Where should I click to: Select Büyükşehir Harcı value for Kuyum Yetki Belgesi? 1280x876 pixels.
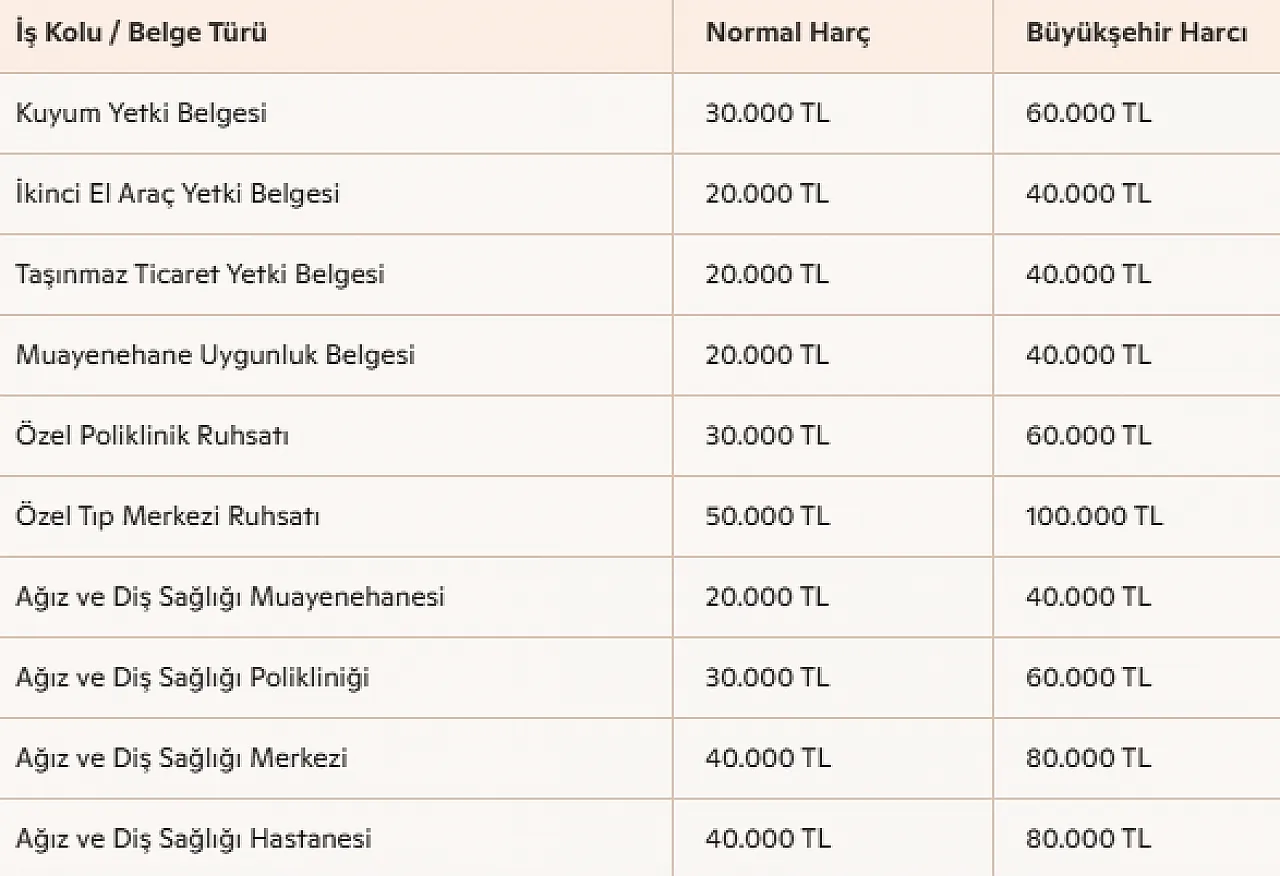pyautogui.click(x=1088, y=113)
